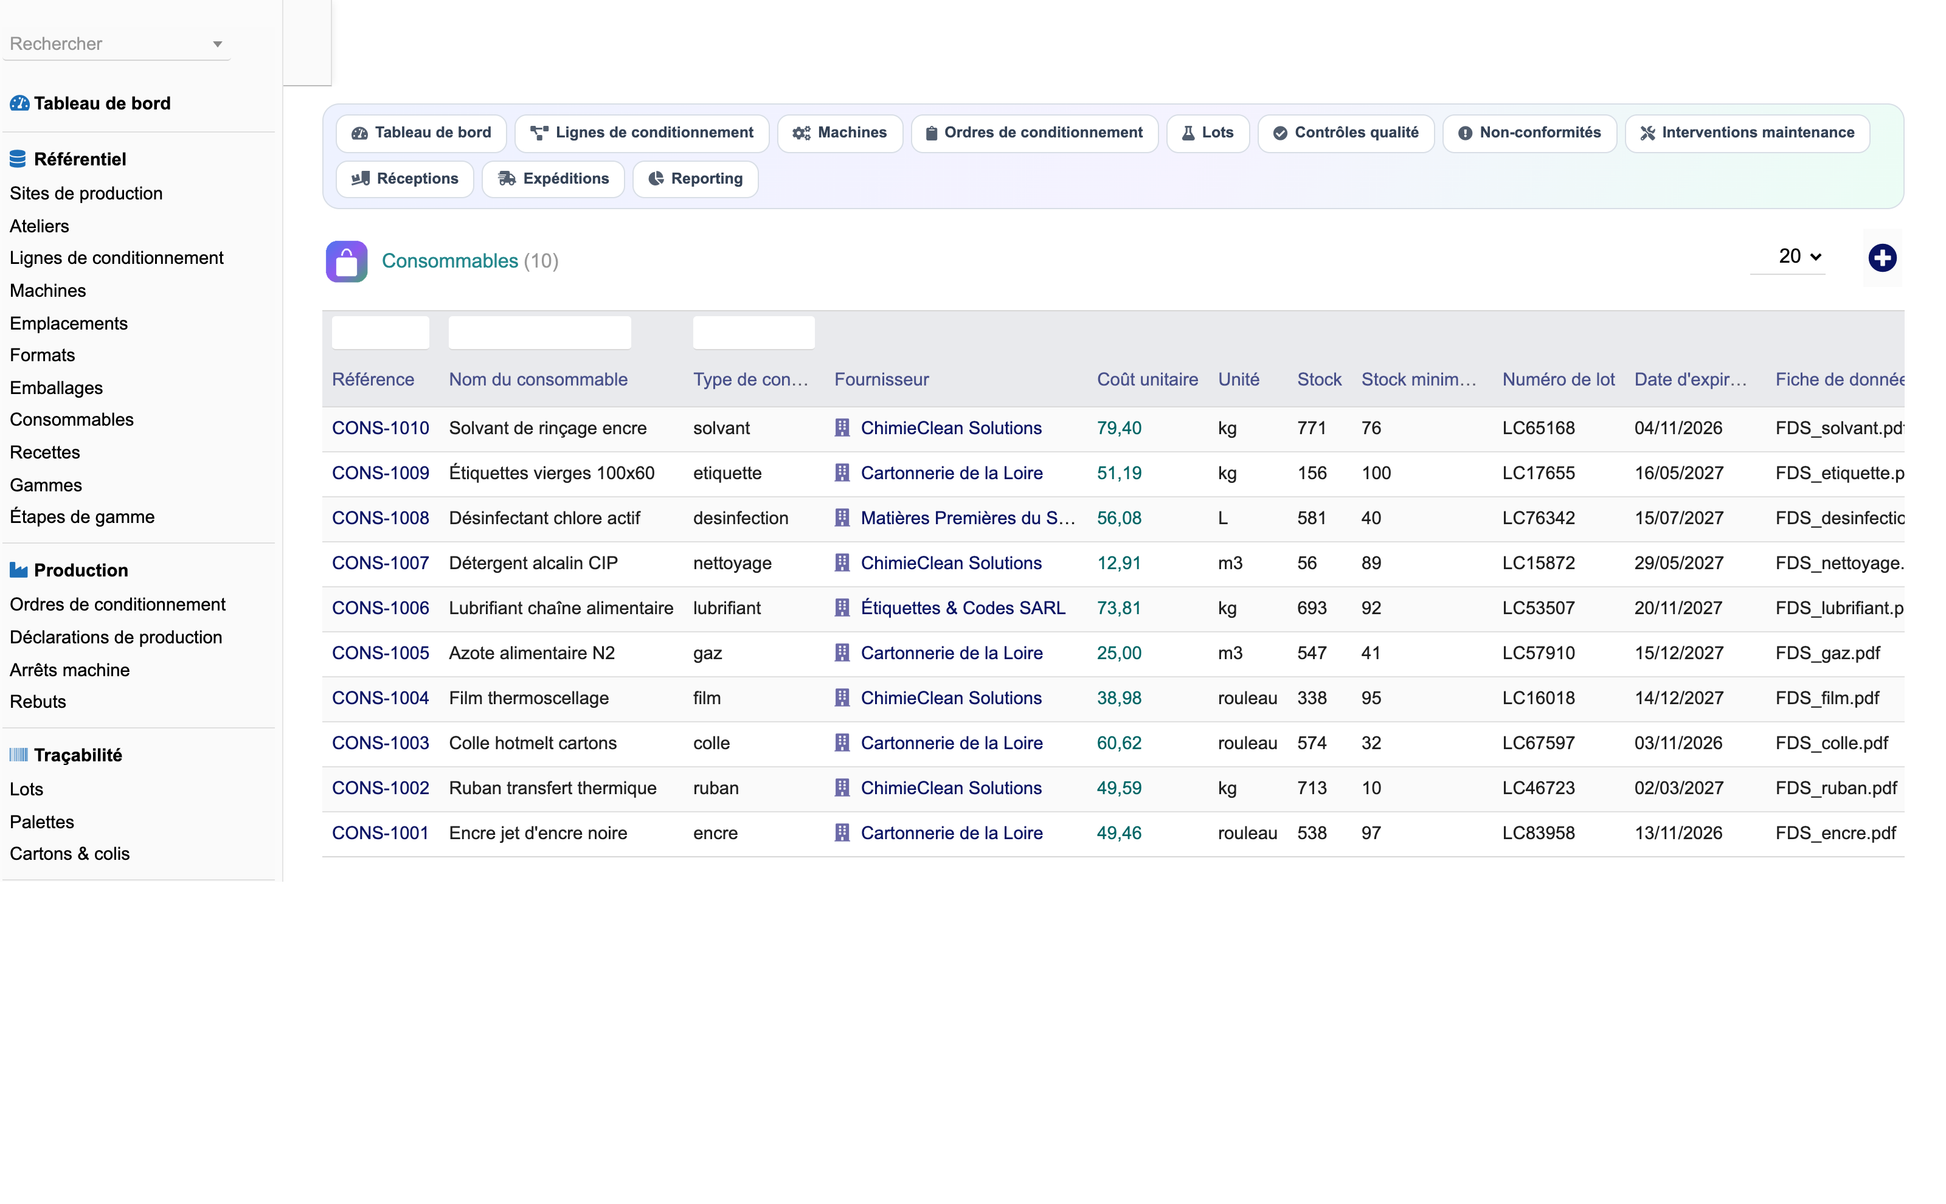Open the Ordres de conditionnement tab
Image resolution: width=1946 pixels, height=1204 pixels.
pyautogui.click(x=1034, y=133)
